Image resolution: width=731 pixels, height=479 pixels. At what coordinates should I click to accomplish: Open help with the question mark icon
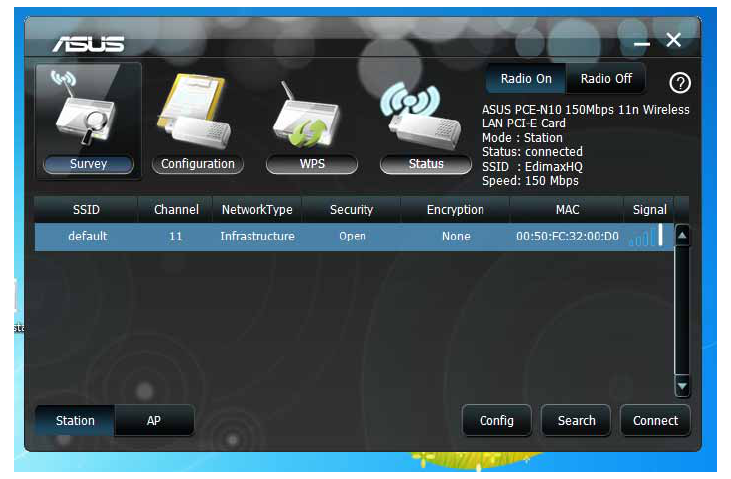click(680, 83)
